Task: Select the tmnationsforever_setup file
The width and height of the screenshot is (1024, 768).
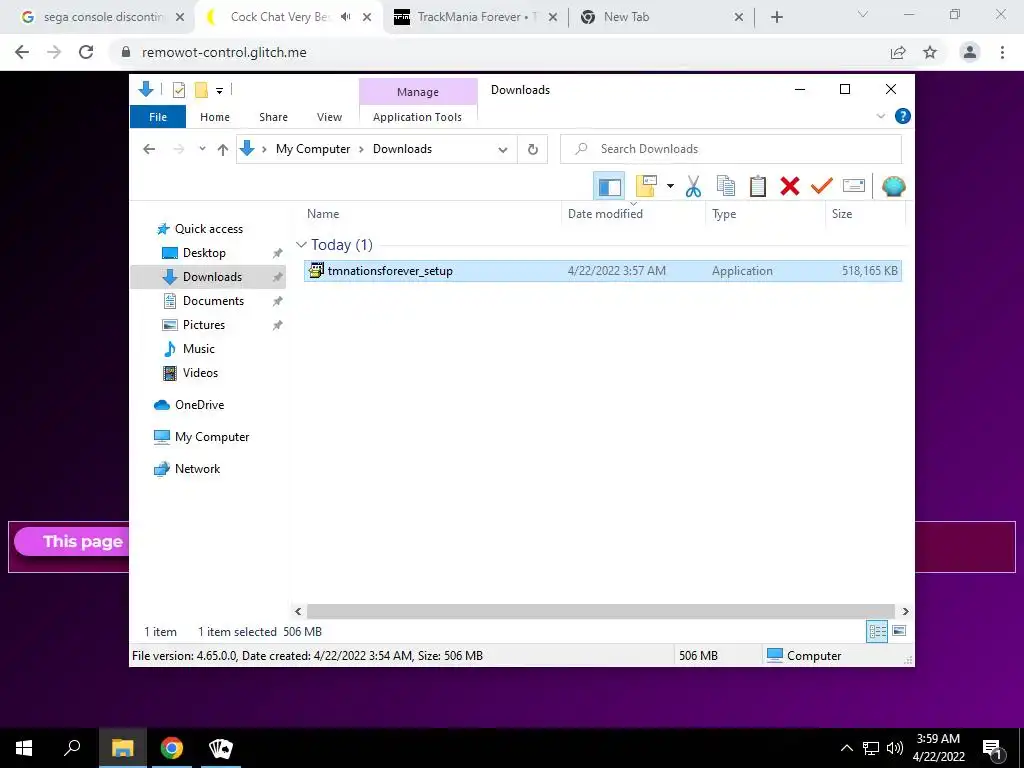Action: pyautogui.click(x=602, y=270)
